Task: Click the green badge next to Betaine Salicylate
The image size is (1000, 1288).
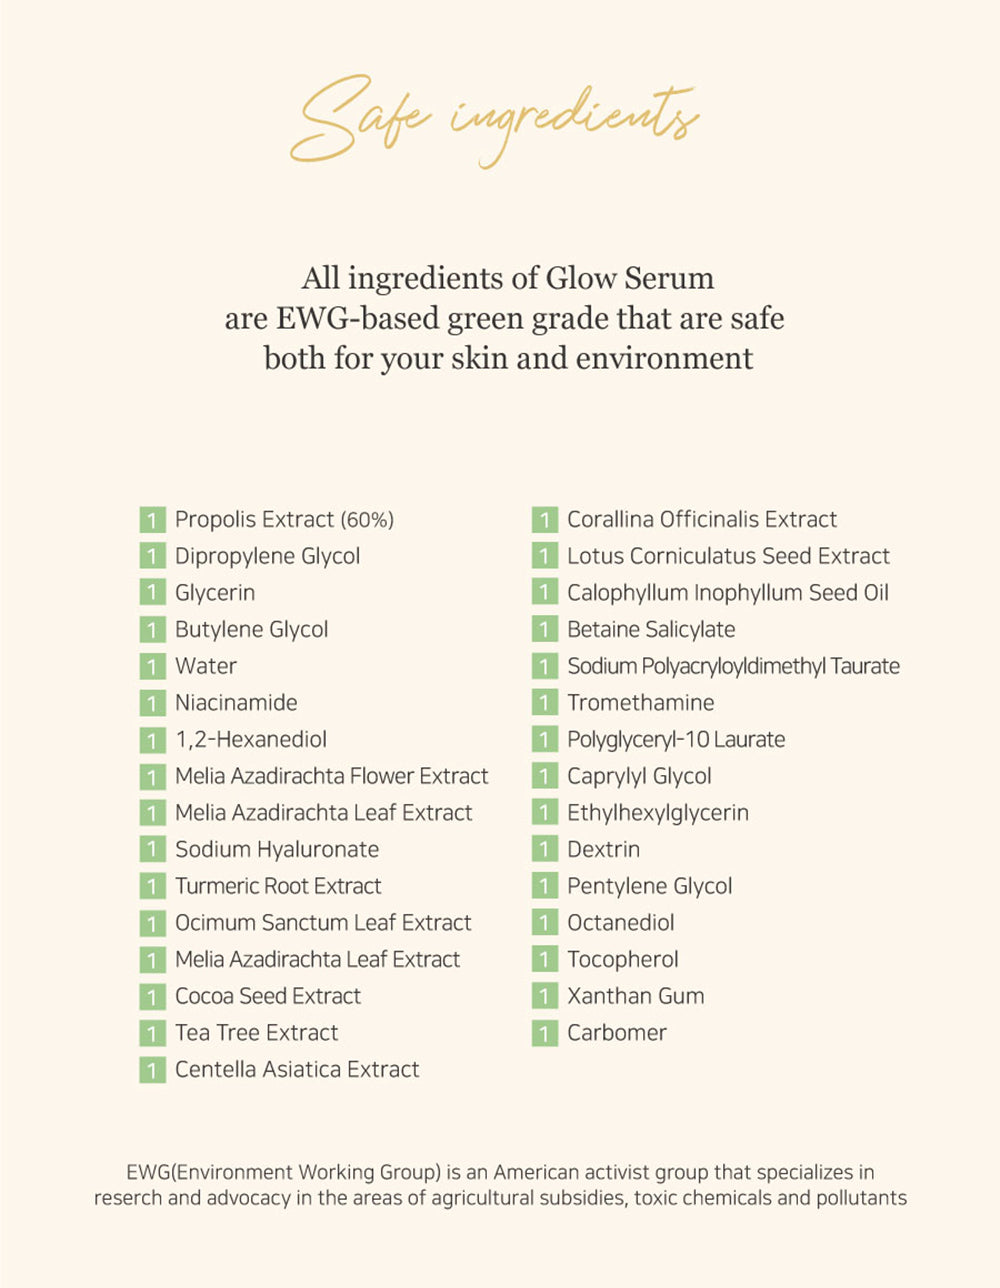Action: point(544,630)
